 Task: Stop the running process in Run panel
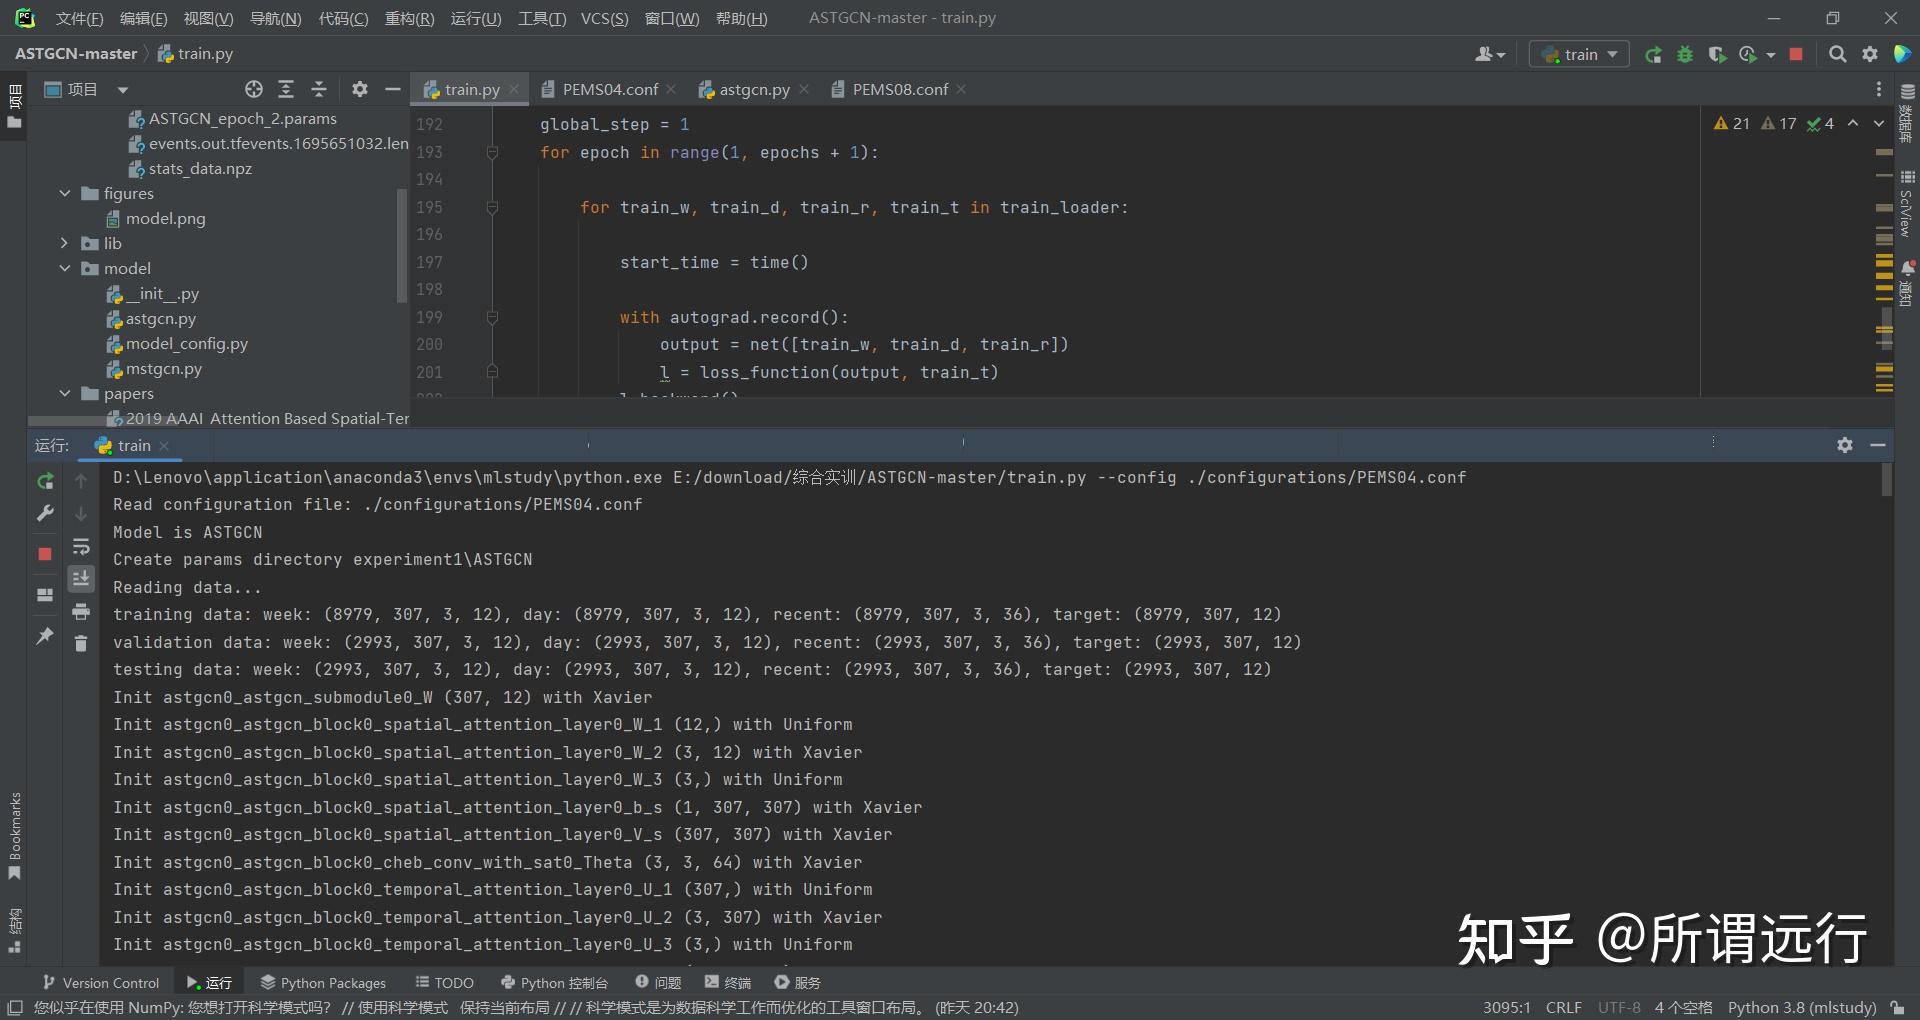point(45,554)
